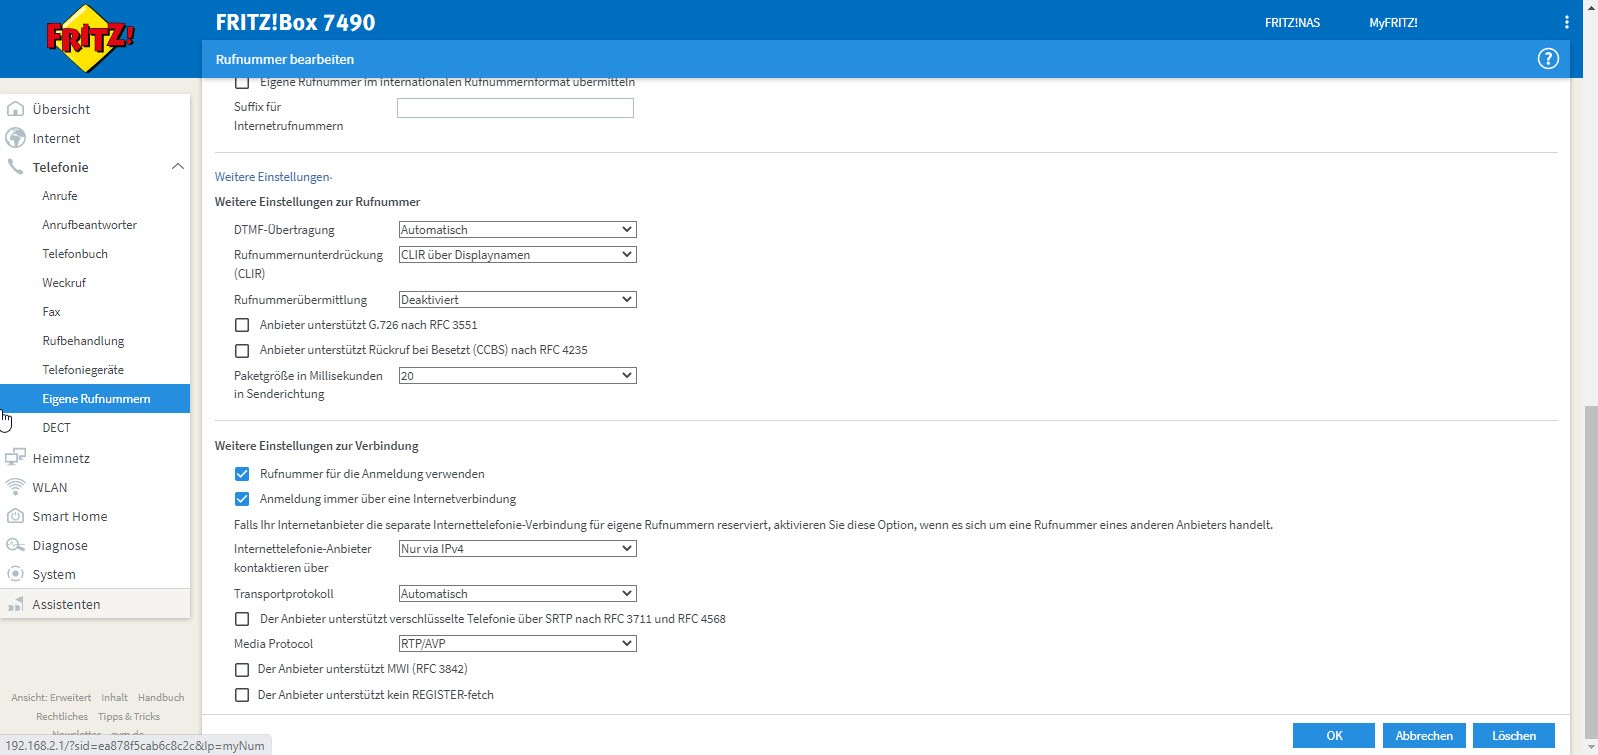Open Anrufbeantworter in the sidebar

pos(89,225)
